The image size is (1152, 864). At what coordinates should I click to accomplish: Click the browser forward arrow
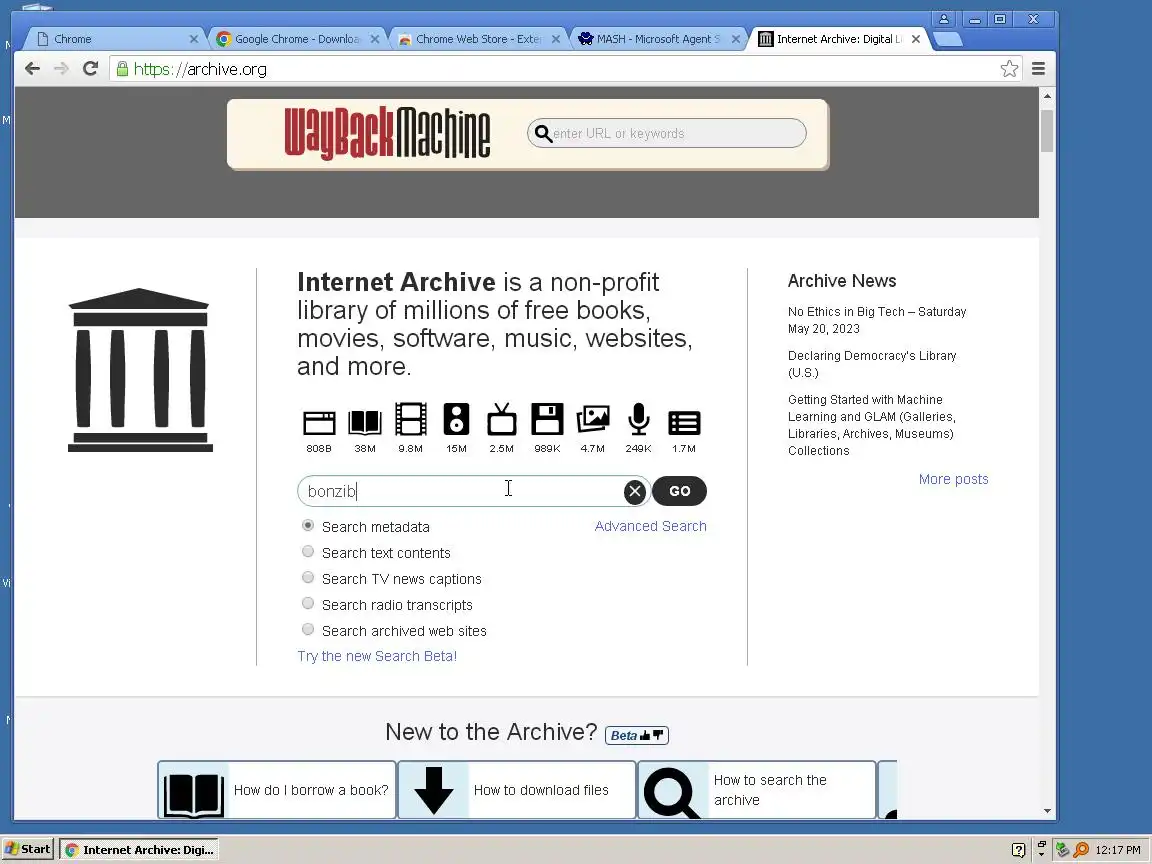(61, 68)
